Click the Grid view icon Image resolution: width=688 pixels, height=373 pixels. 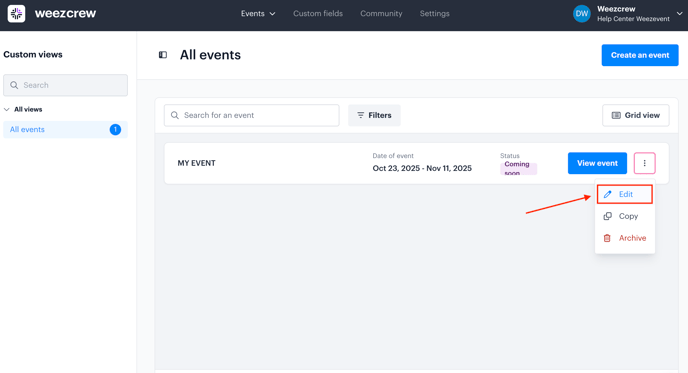click(616, 115)
